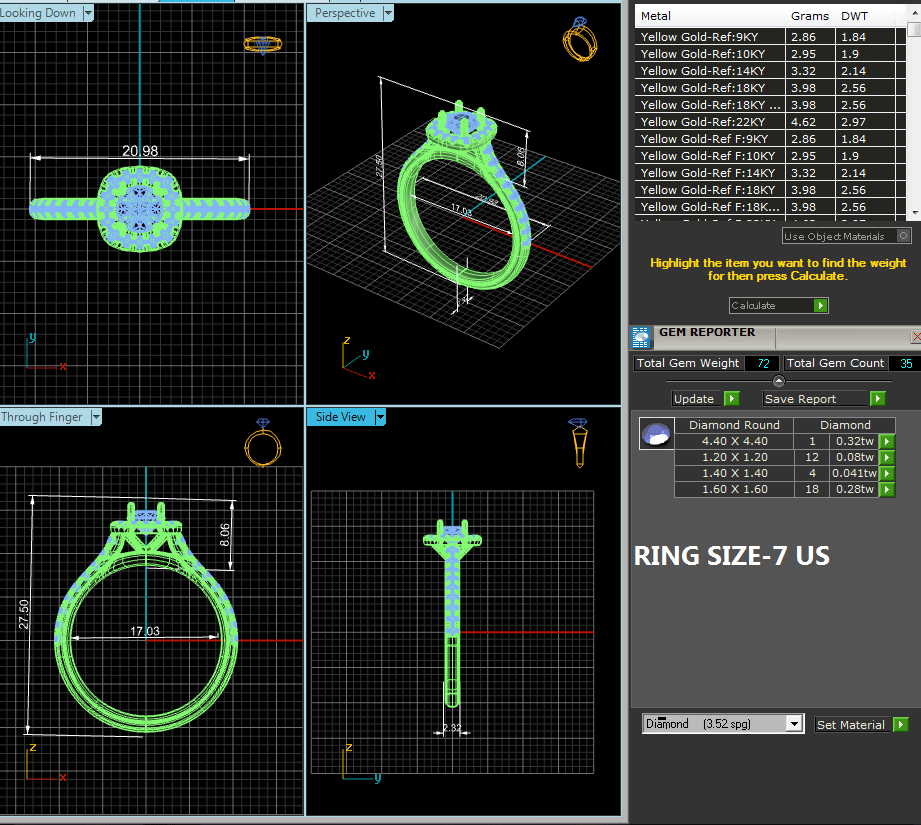
Task: Toggle Use Object Materials option
Action: [x=903, y=236]
